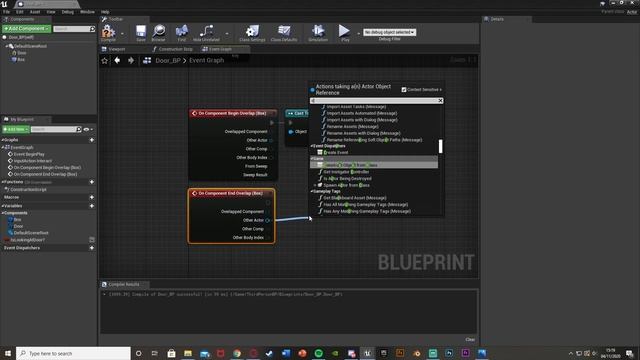Open the Hide Unrelated options dropdown arrow
This screenshot has height=360, width=640.
tap(227, 33)
